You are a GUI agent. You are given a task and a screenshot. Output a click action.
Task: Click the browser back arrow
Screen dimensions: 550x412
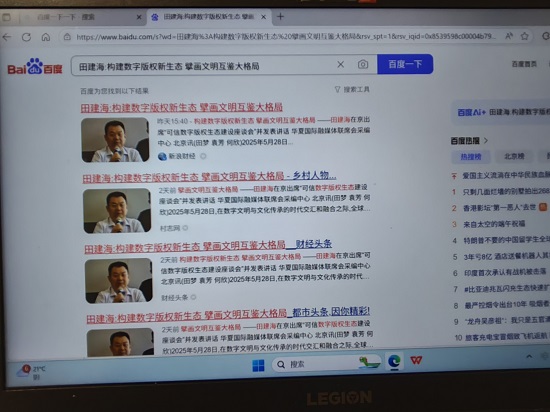[7, 37]
